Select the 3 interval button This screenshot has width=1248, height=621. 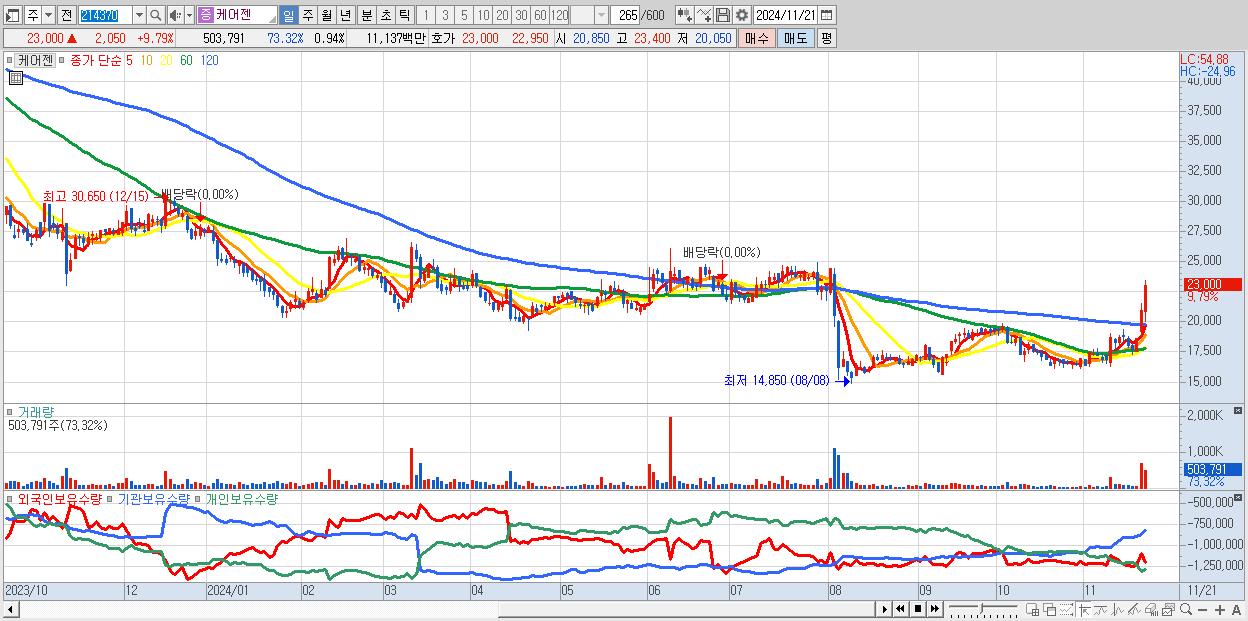pyautogui.click(x=445, y=15)
